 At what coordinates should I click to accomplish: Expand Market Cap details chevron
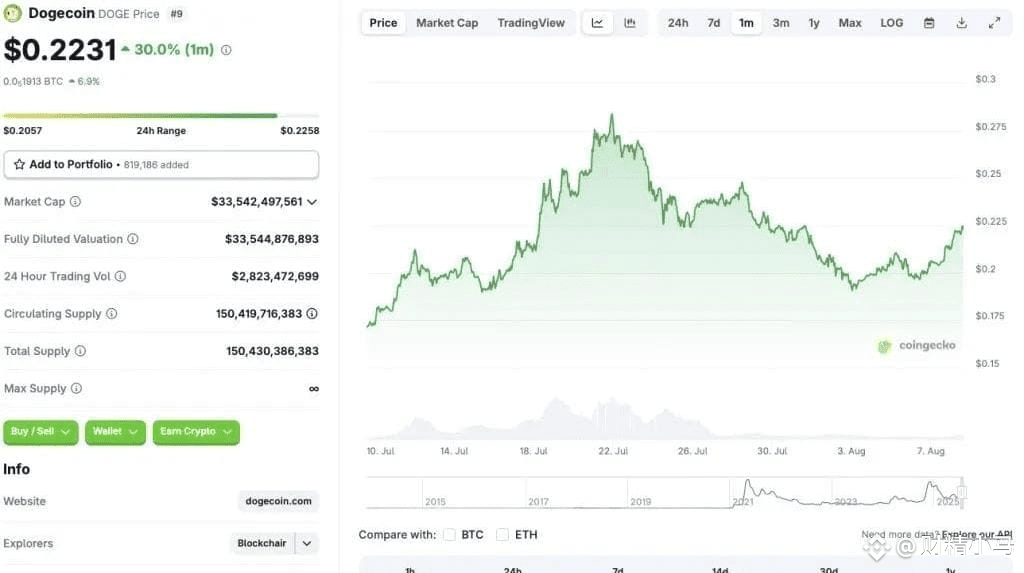[x=312, y=202]
